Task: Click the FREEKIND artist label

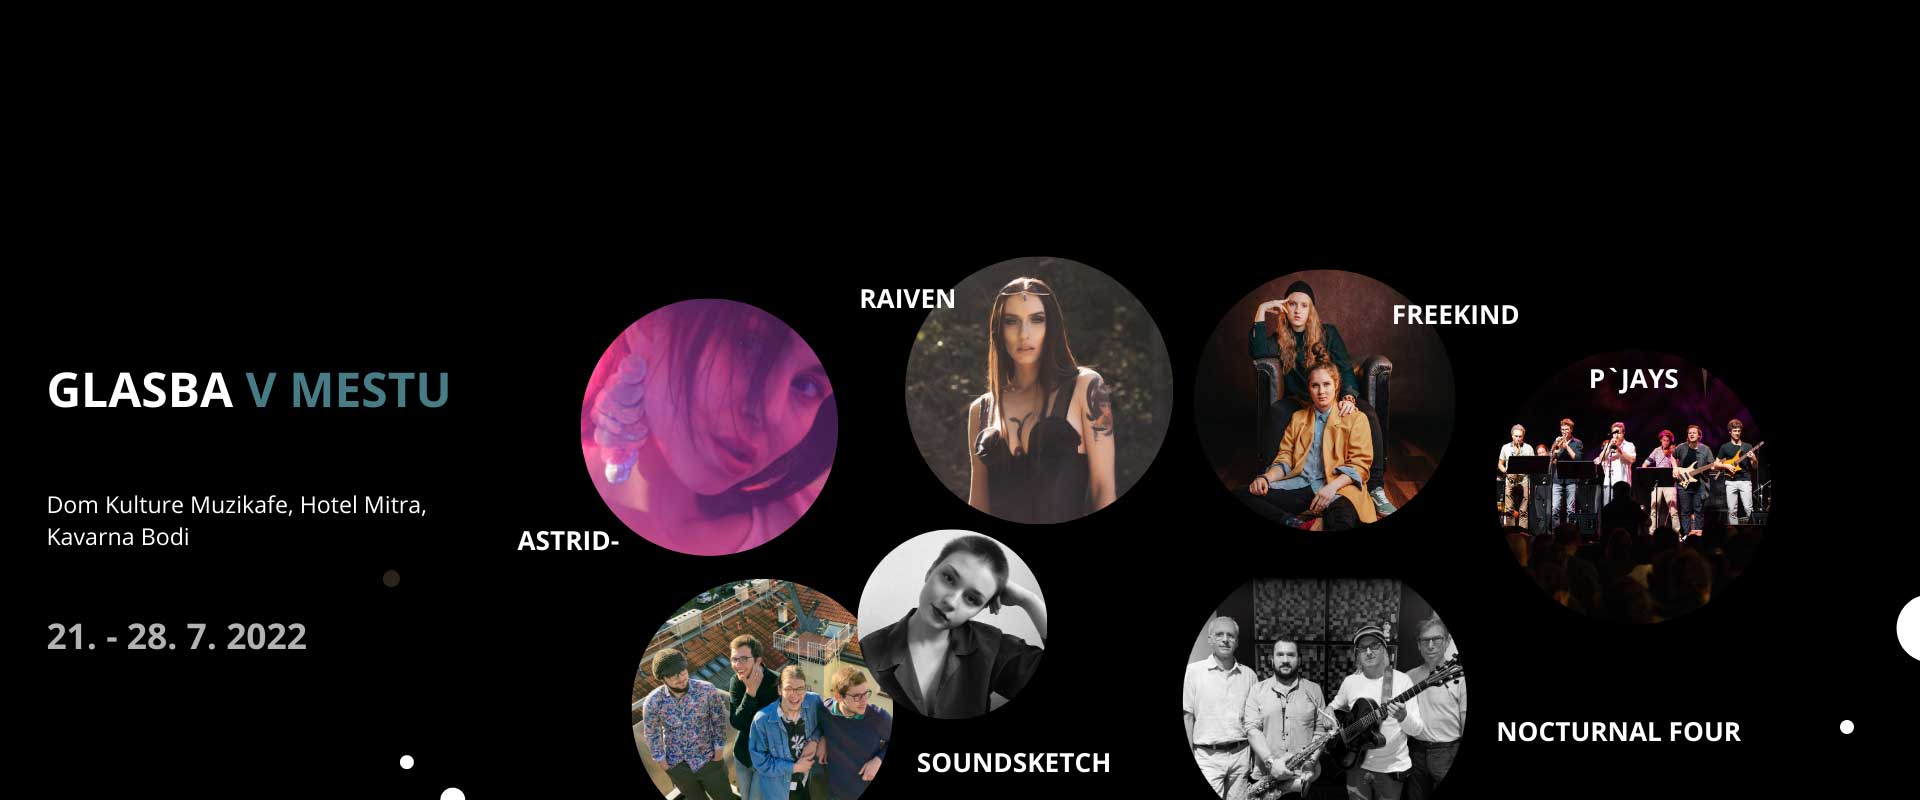Action: 1455,315
